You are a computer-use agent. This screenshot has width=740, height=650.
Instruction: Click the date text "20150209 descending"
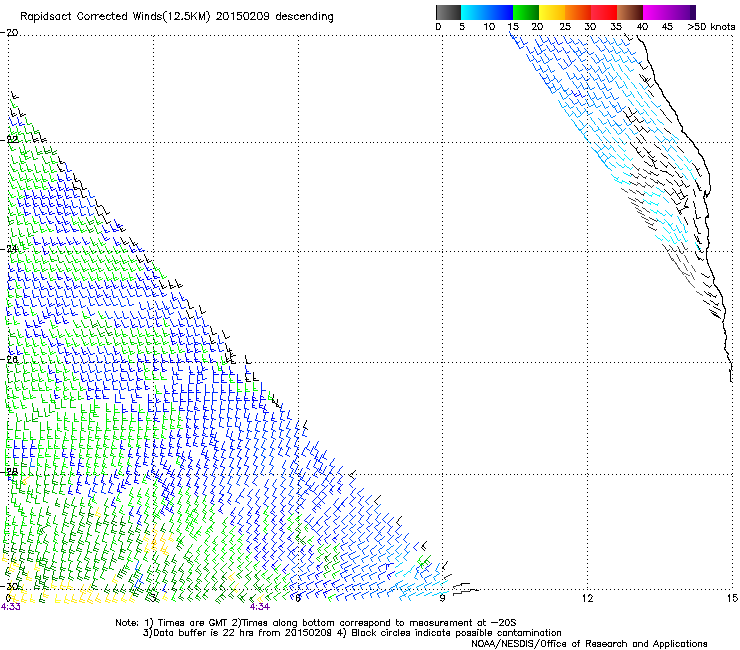click(x=275, y=17)
